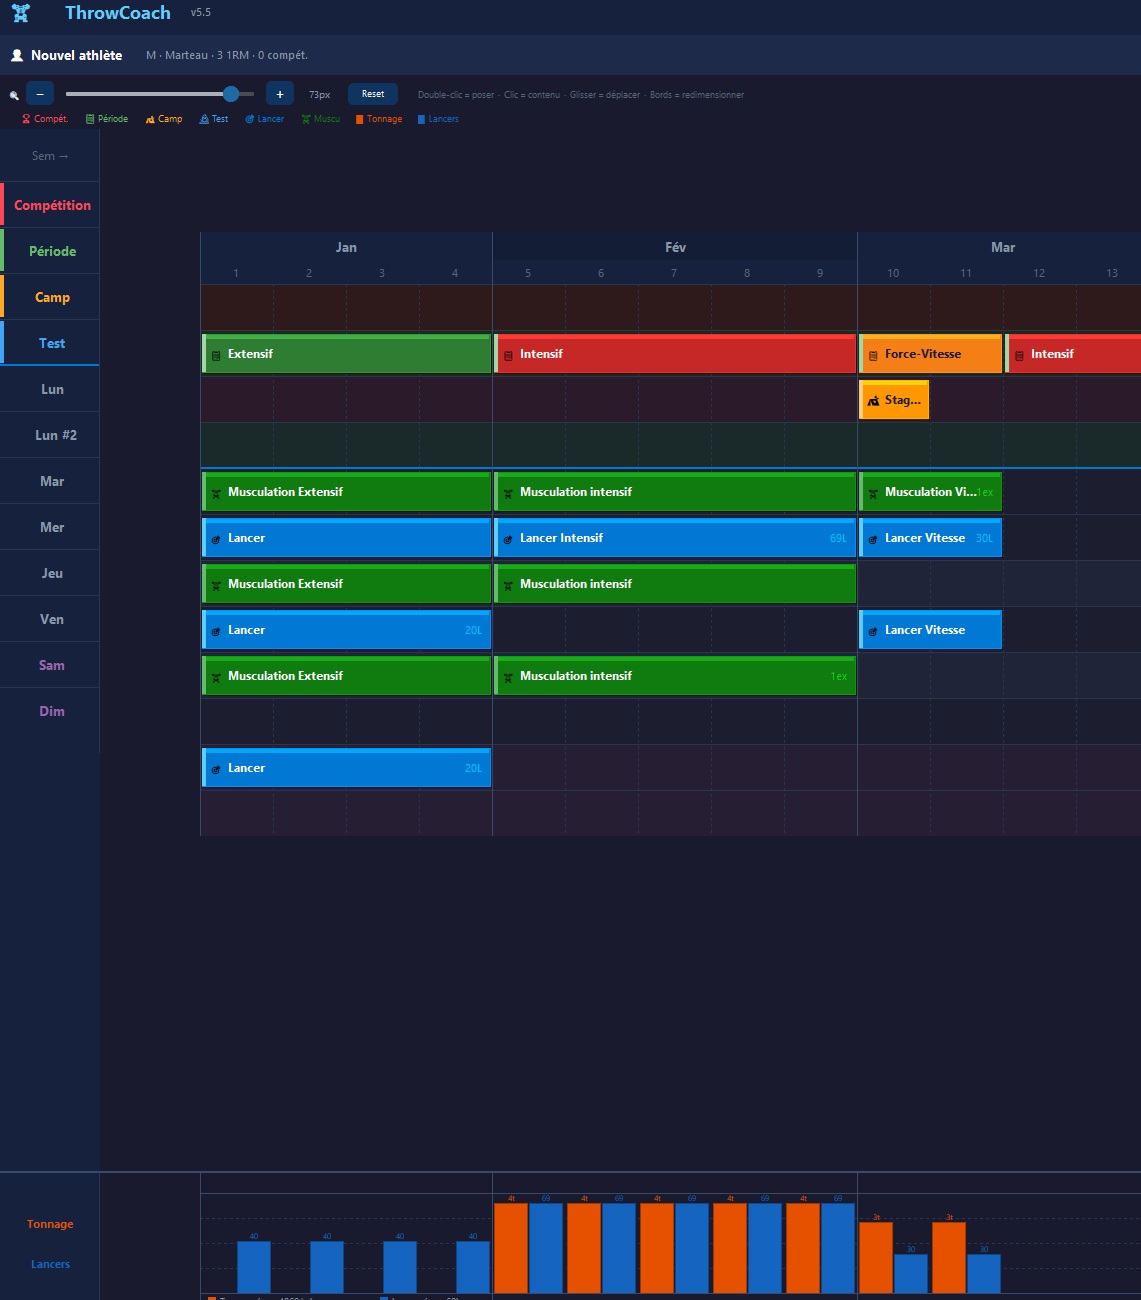Select the Camp stamp tool
The width and height of the screenshot is (1141, 1300).
[163, 118]
